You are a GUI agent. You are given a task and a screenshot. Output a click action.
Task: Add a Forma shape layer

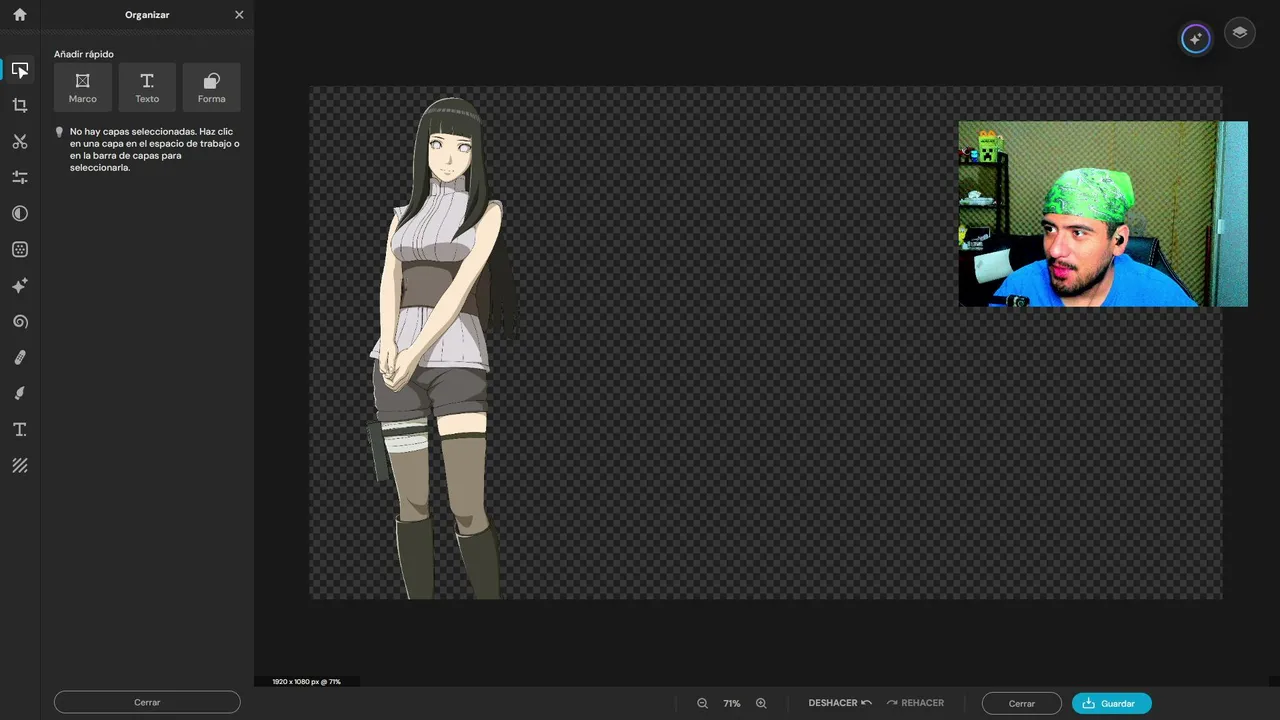[x=212, y=87]
